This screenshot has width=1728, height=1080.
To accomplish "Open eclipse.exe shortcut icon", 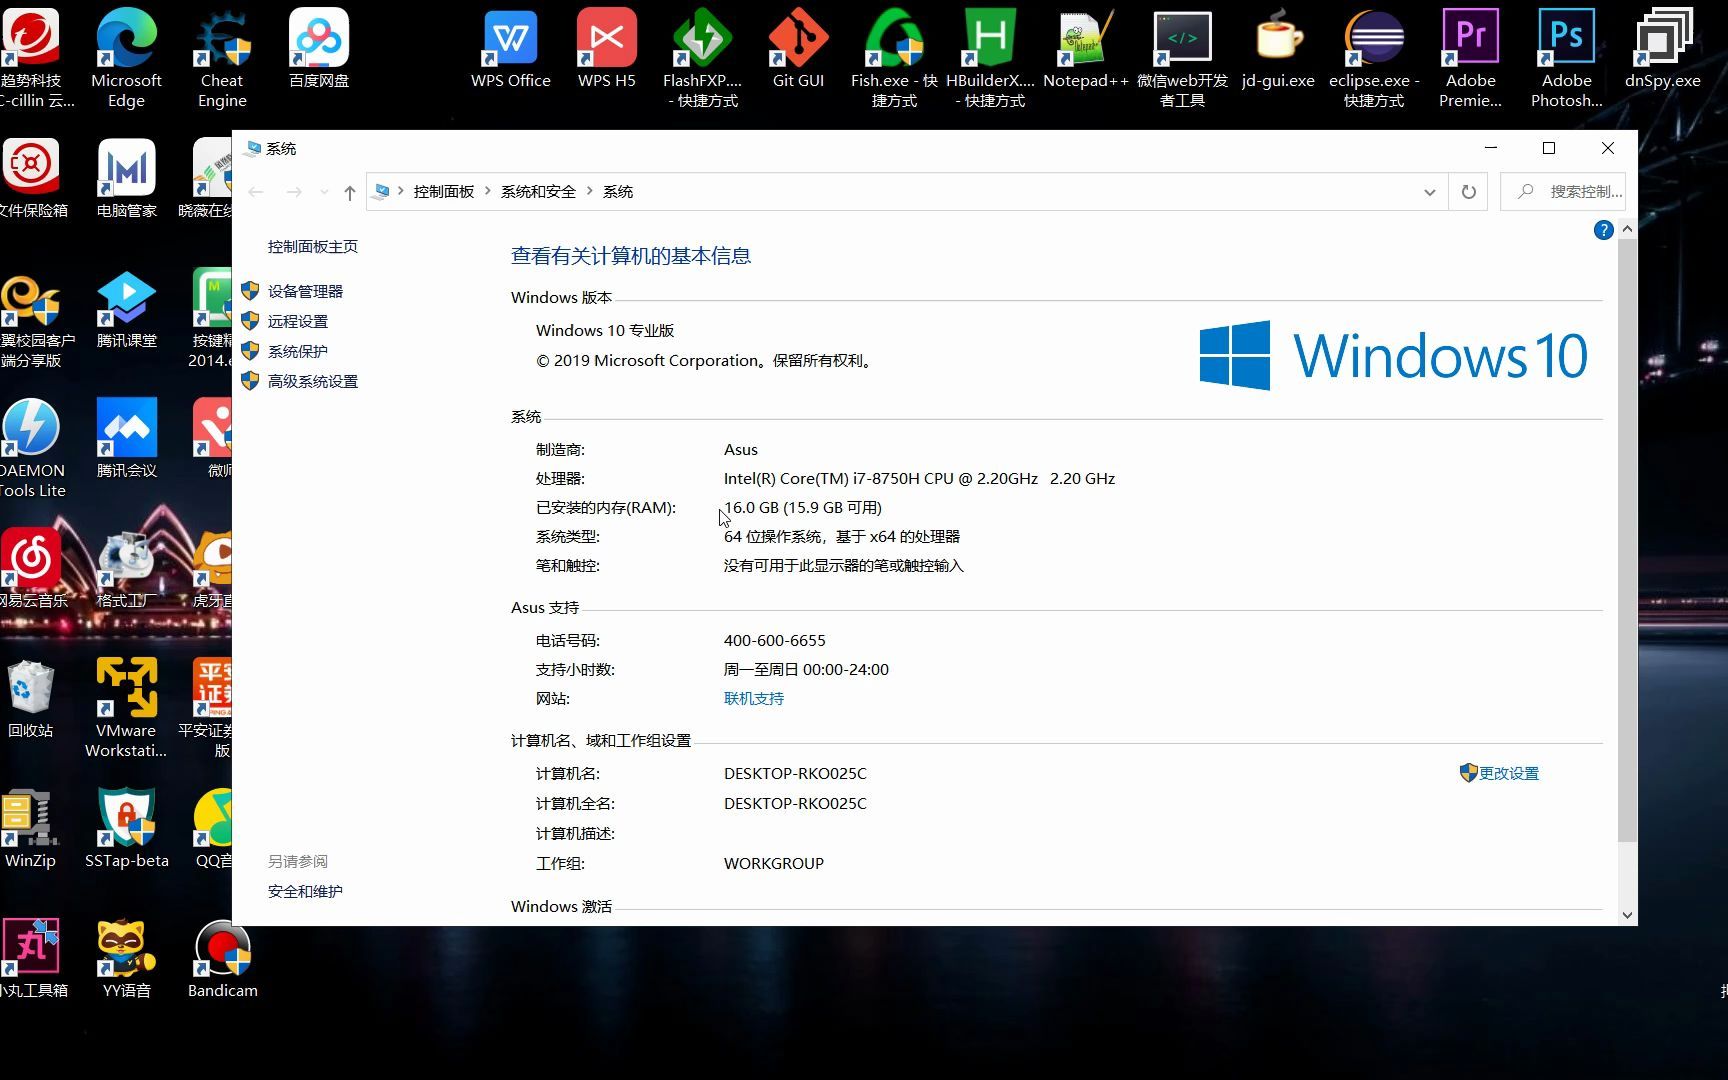I will click(x=1374, y=58).
